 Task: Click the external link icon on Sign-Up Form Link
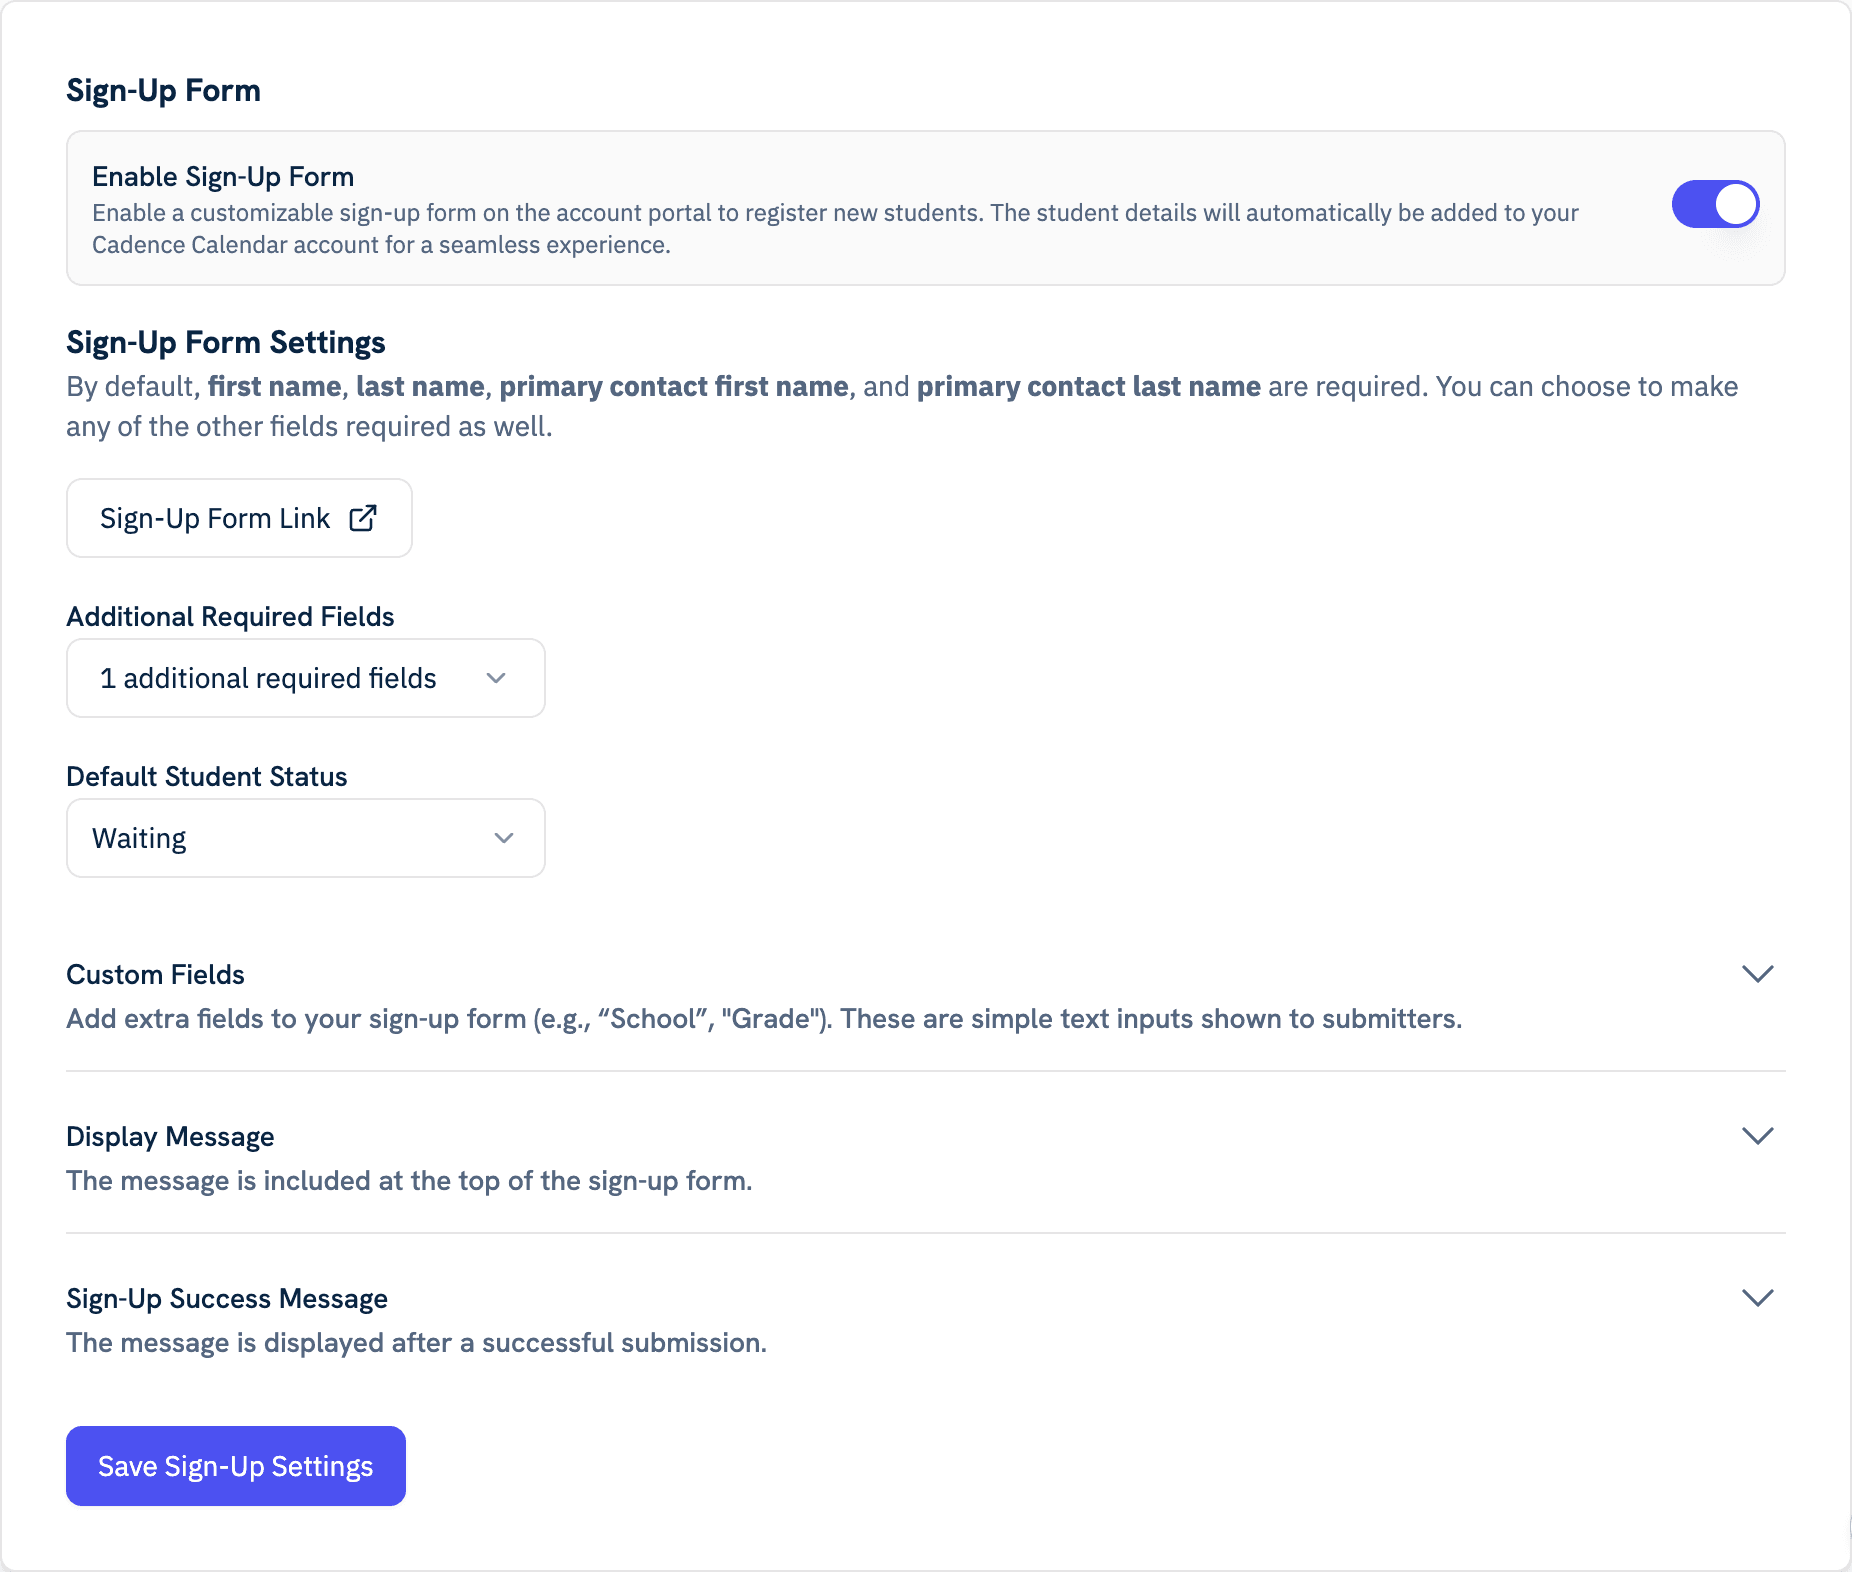click(363, 518)
